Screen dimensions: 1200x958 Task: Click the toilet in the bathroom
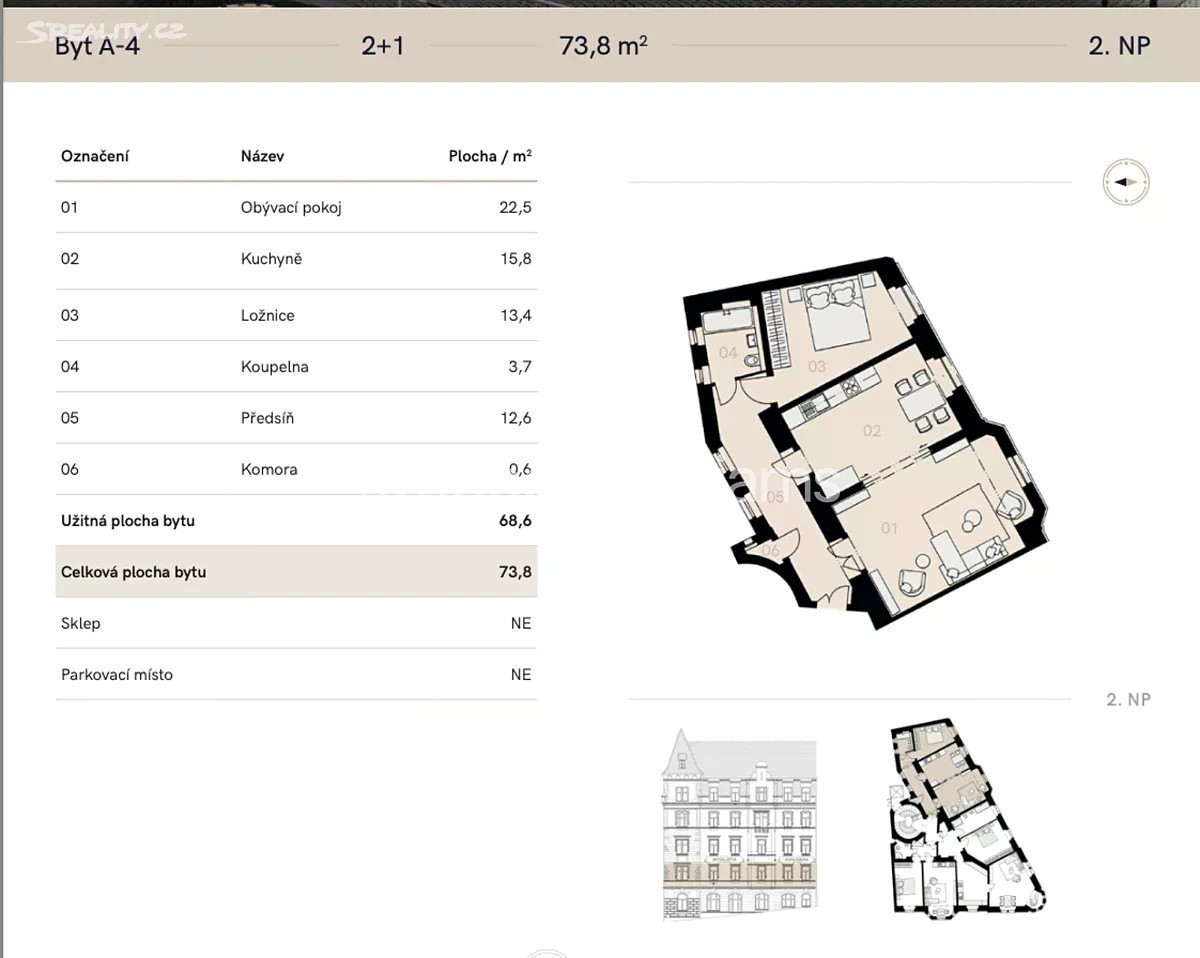[x=754, y=361]
